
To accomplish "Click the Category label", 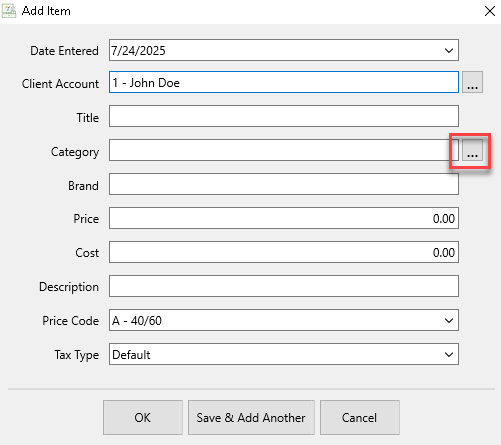I will (x=75, y=152).
